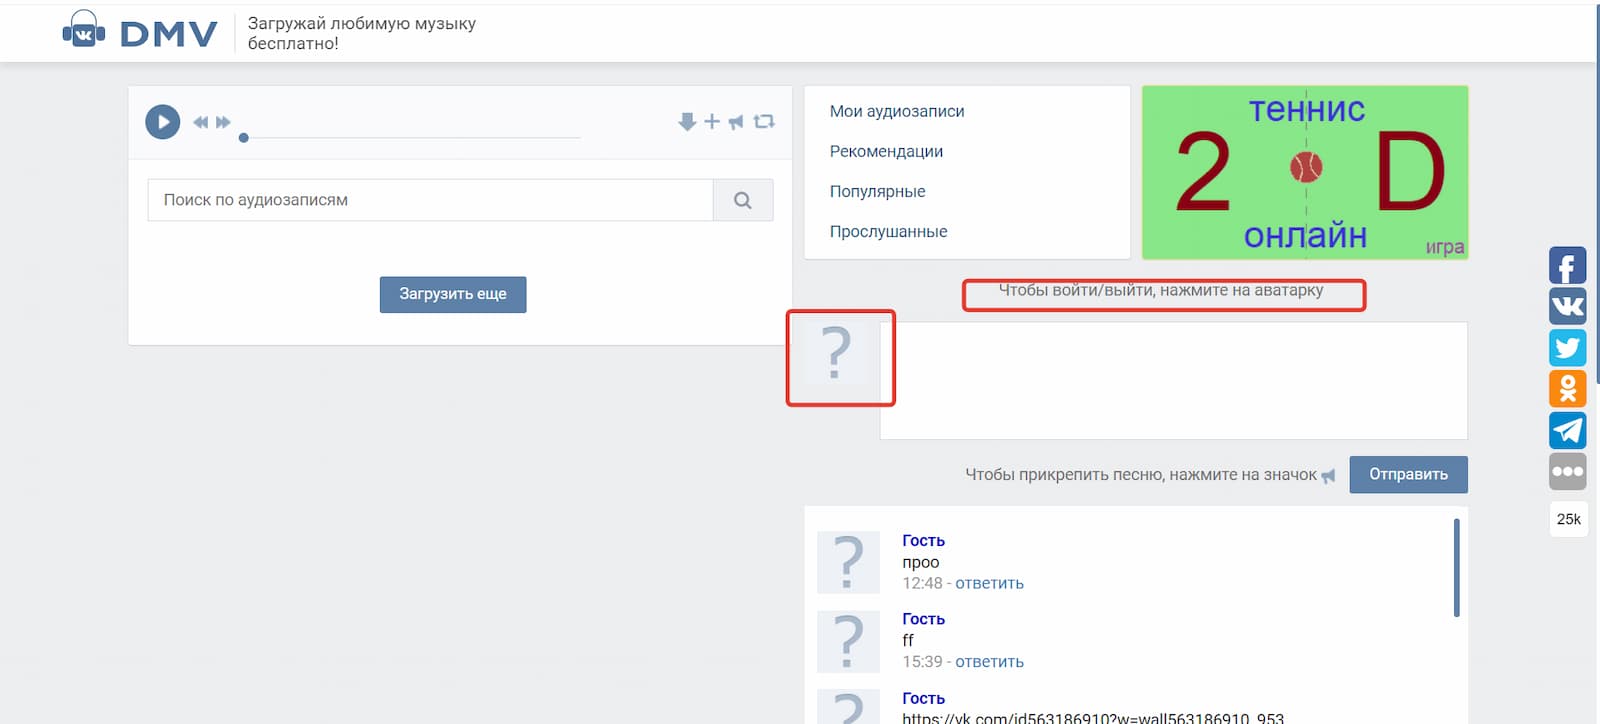Focus the audio search field
The image size is (1600, 724).
click(430, 200)
